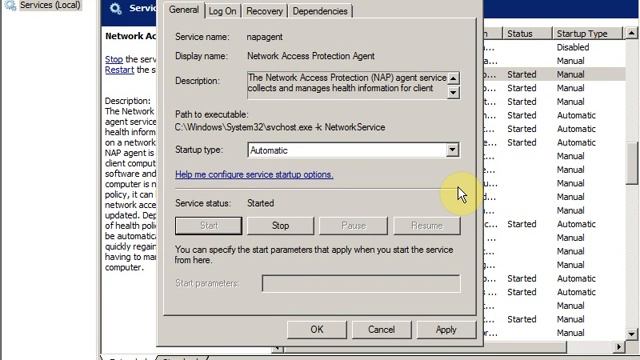The image size is (640, 360).
Task: Click the Network Access Protection Agent display name
Action: coord(311,56)
